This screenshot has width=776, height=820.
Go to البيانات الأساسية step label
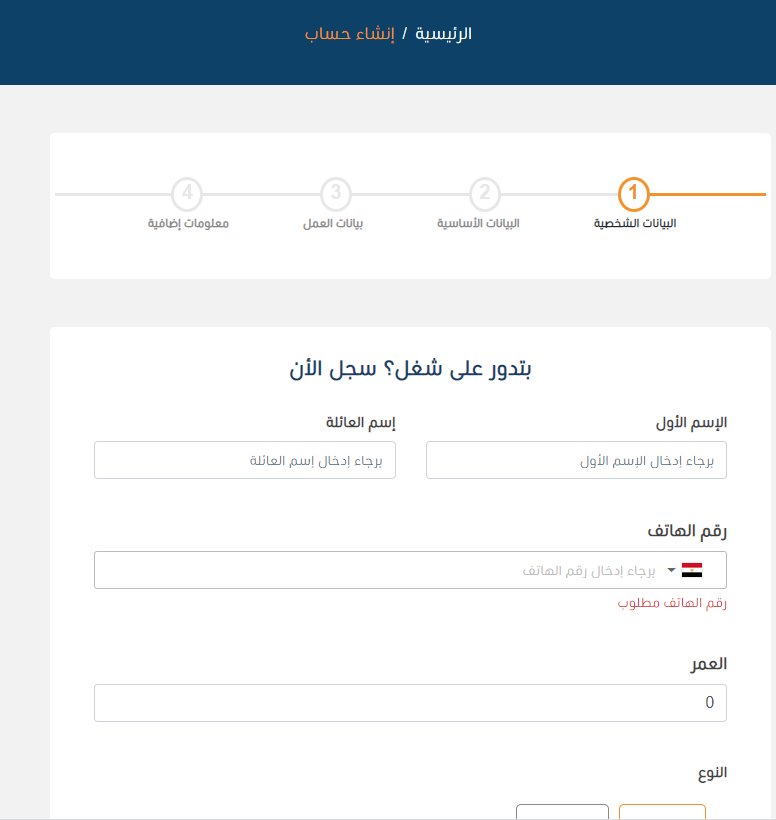pos(478,223)
